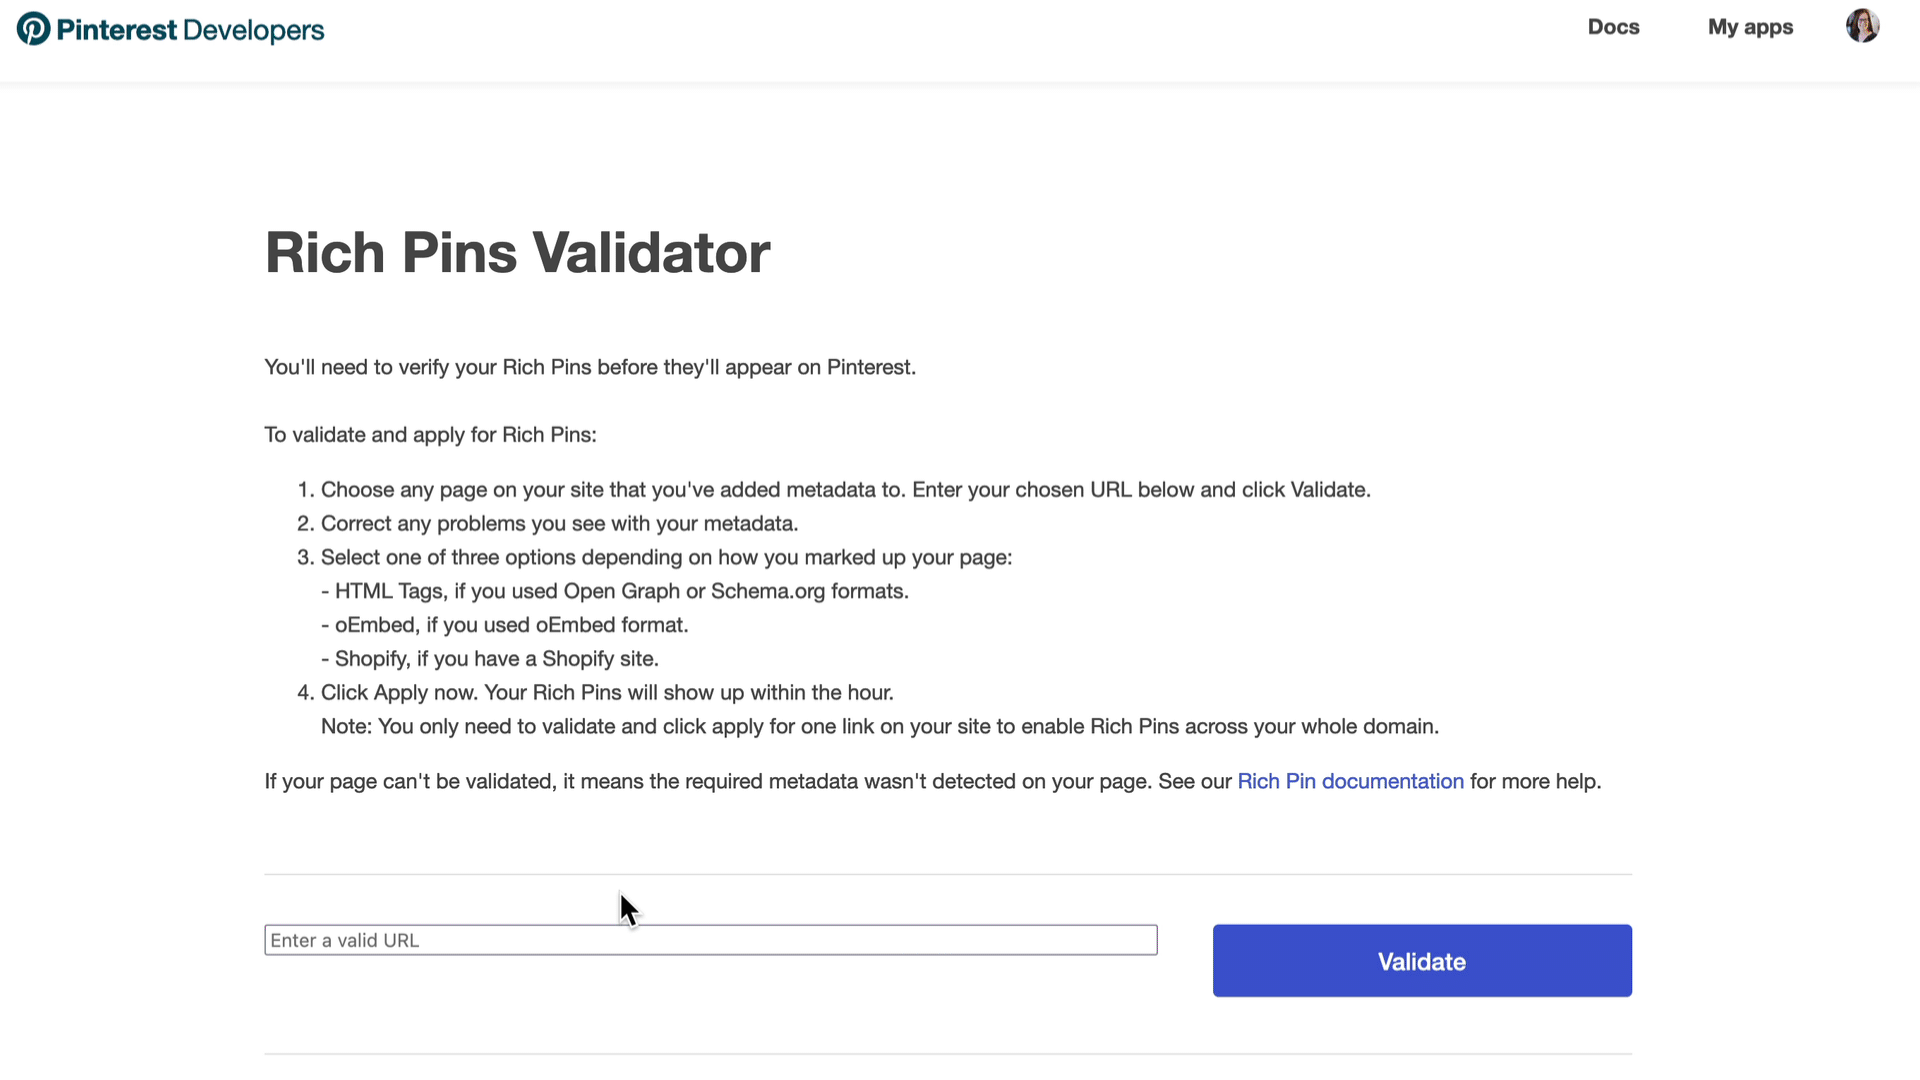Open the Rich Pin documentation link
This screenshot has width=1920, height=1080.
coord(1350,781)
